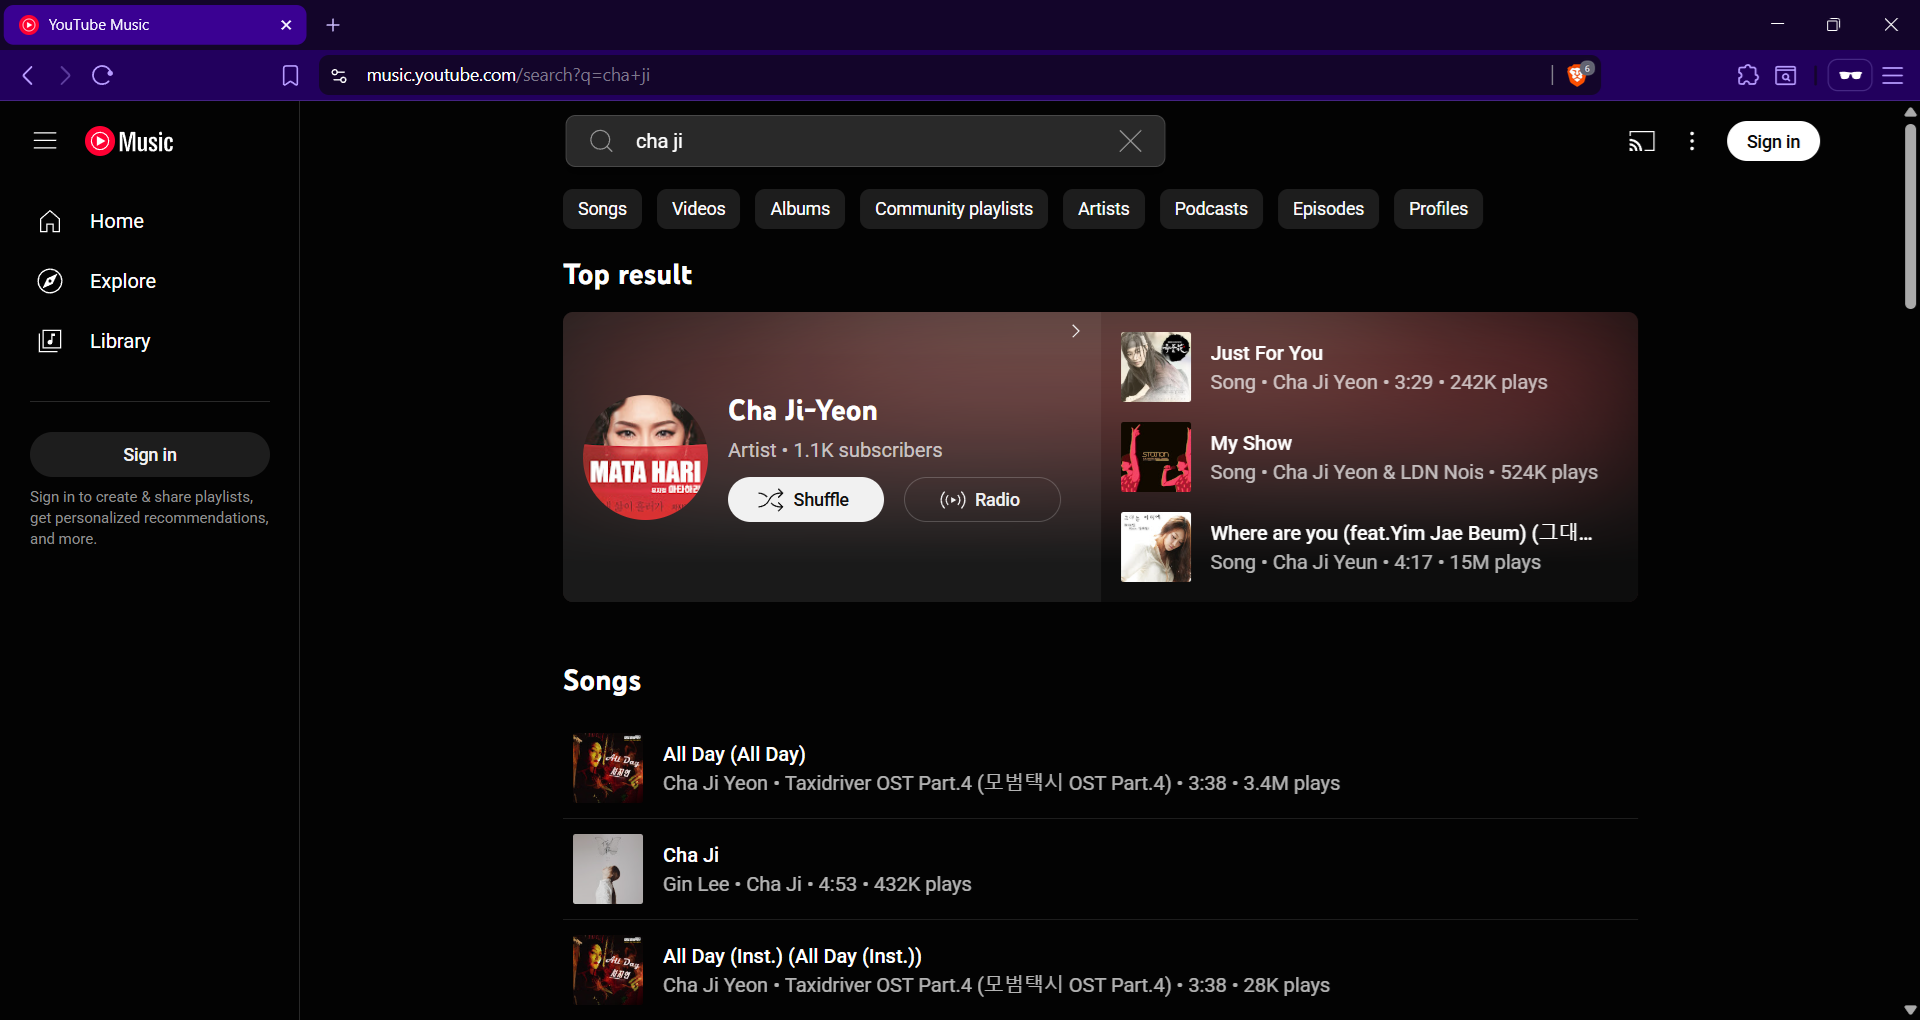Filter results by Videos

pyautogui.click(x=698, y=209)
